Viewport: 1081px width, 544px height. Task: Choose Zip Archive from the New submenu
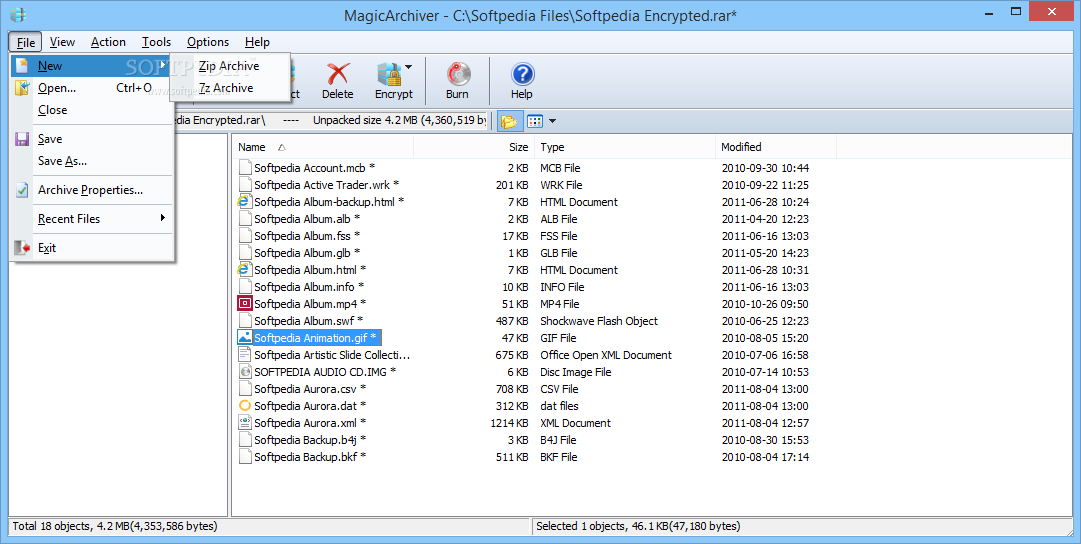pos(230,66)
